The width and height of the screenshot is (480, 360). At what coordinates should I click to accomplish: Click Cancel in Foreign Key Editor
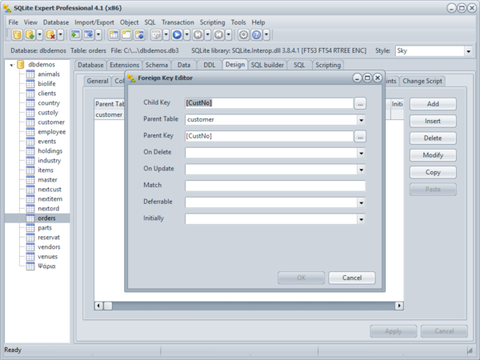click(352, 278)
